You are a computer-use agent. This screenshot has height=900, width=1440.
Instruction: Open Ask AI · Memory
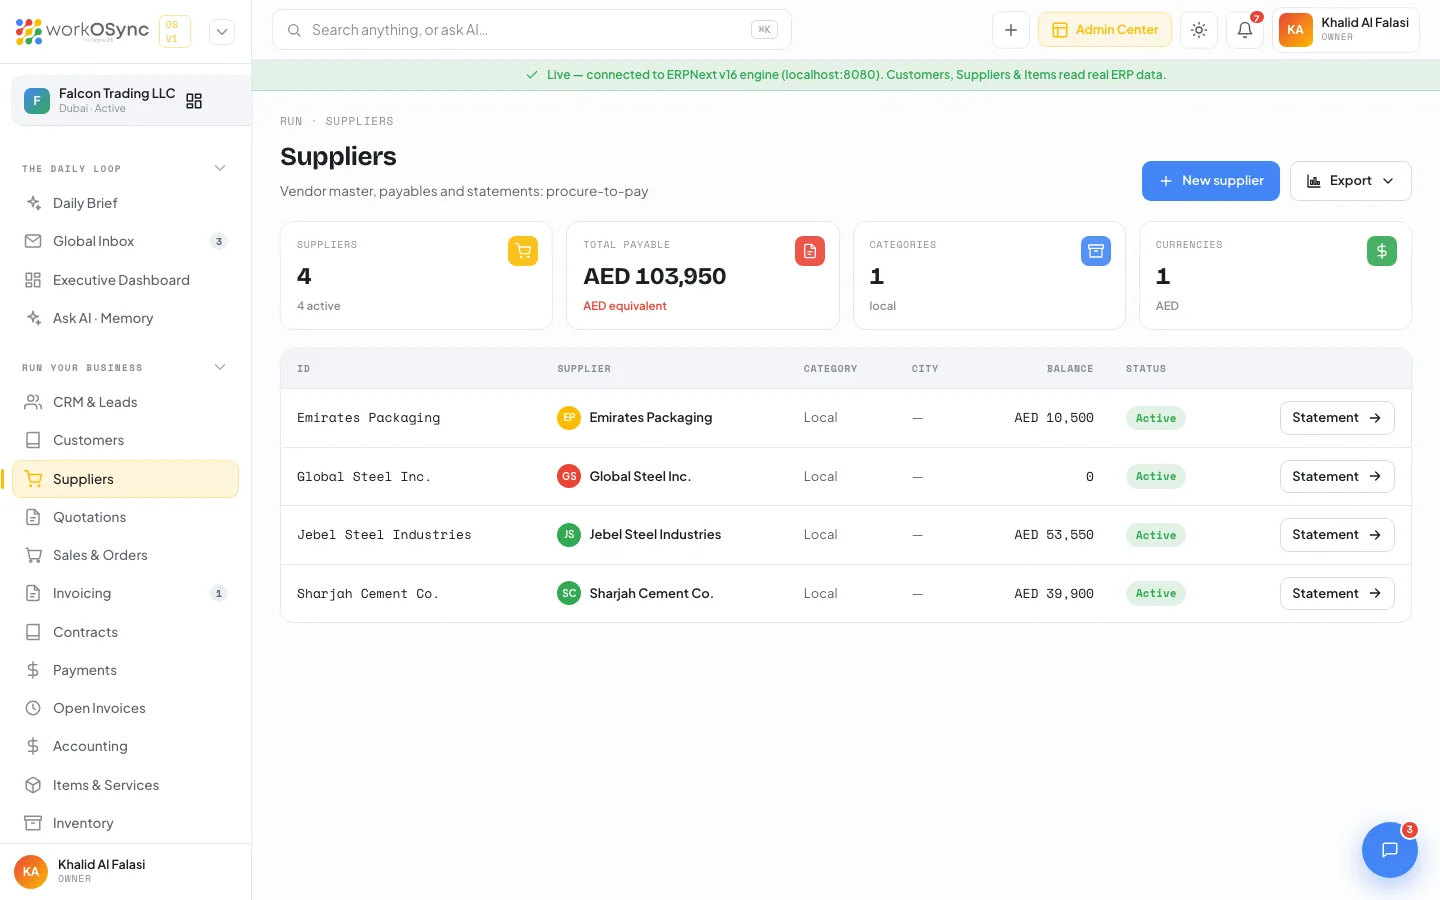(125, 318)
